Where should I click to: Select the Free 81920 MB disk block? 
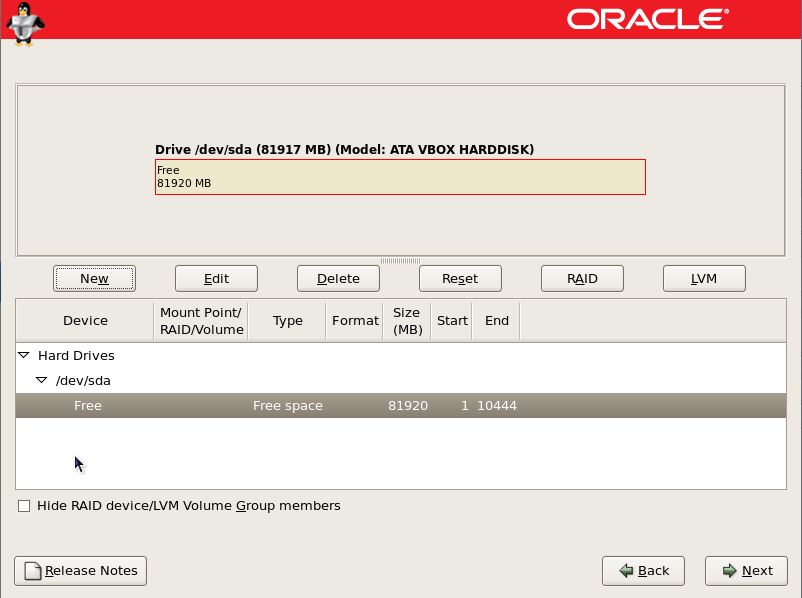(x=400, y=177)
